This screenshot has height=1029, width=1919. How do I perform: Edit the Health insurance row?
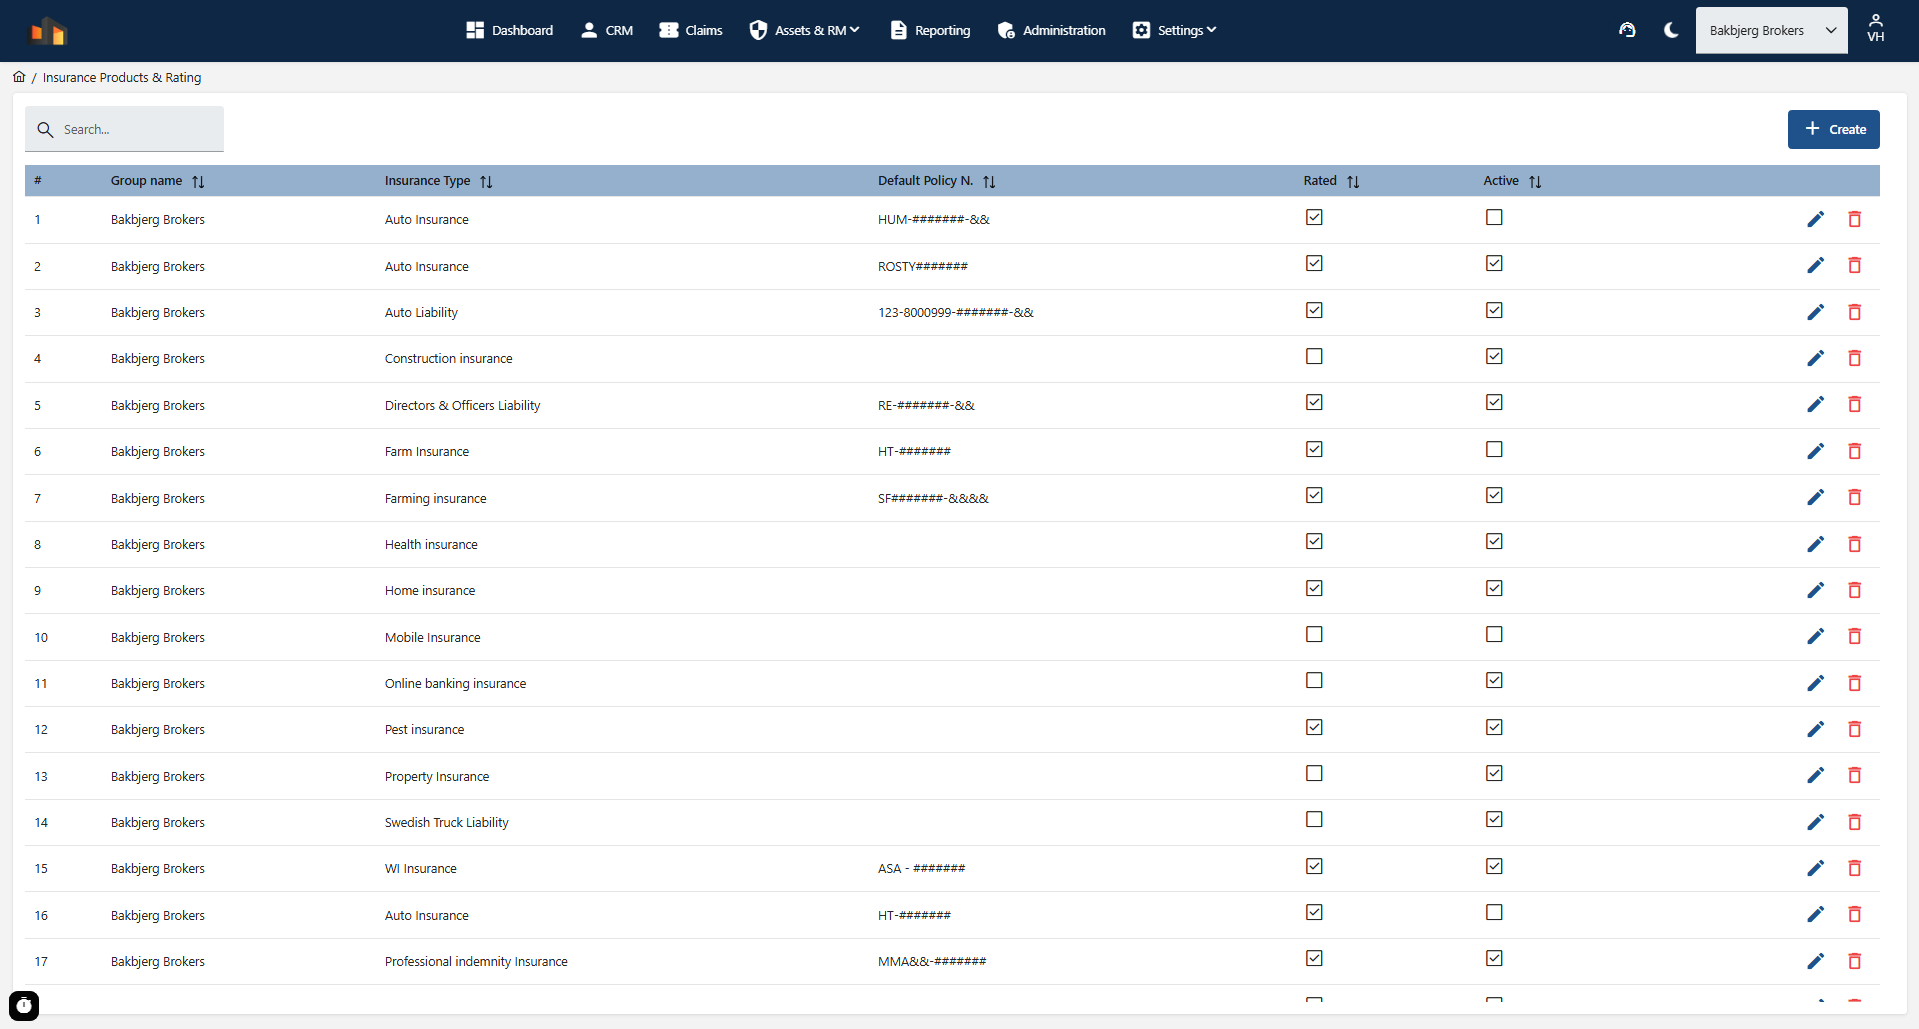coord(1815,544)
